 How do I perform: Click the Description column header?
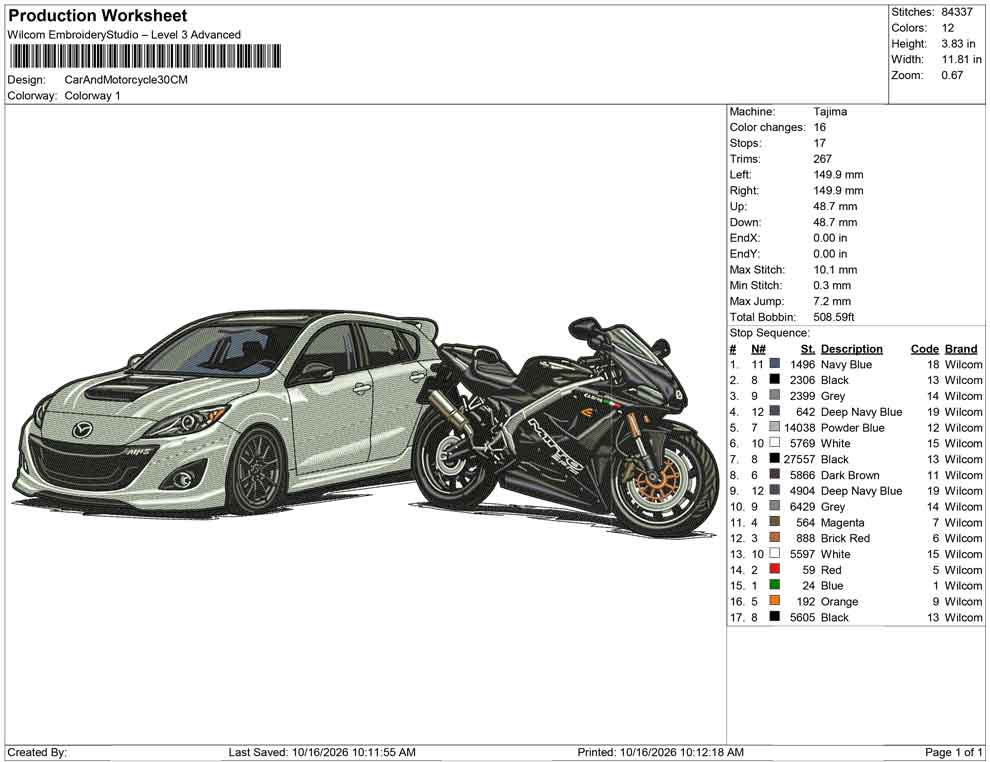851,349
